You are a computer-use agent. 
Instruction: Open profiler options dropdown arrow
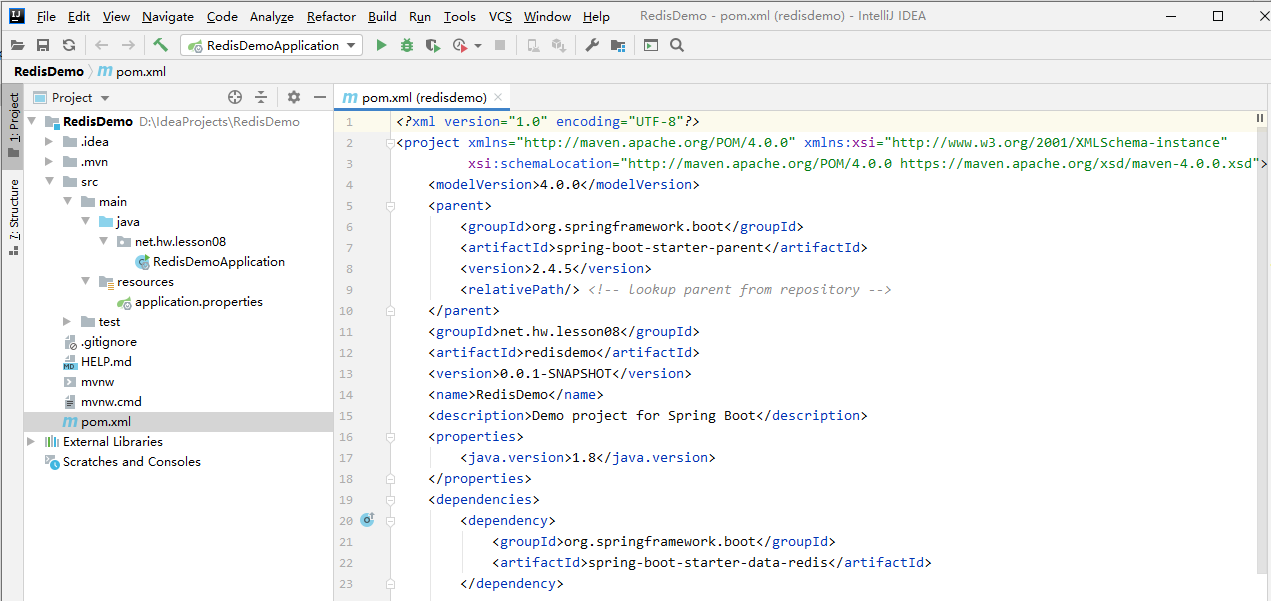[x=478, y=45]
